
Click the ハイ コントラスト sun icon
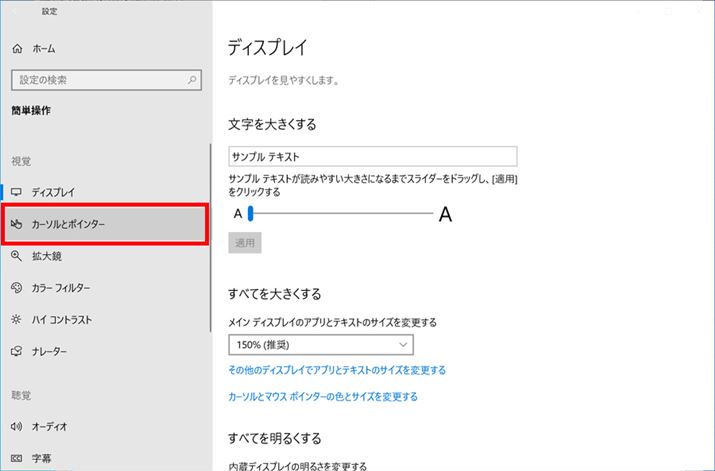pos(16,320)
